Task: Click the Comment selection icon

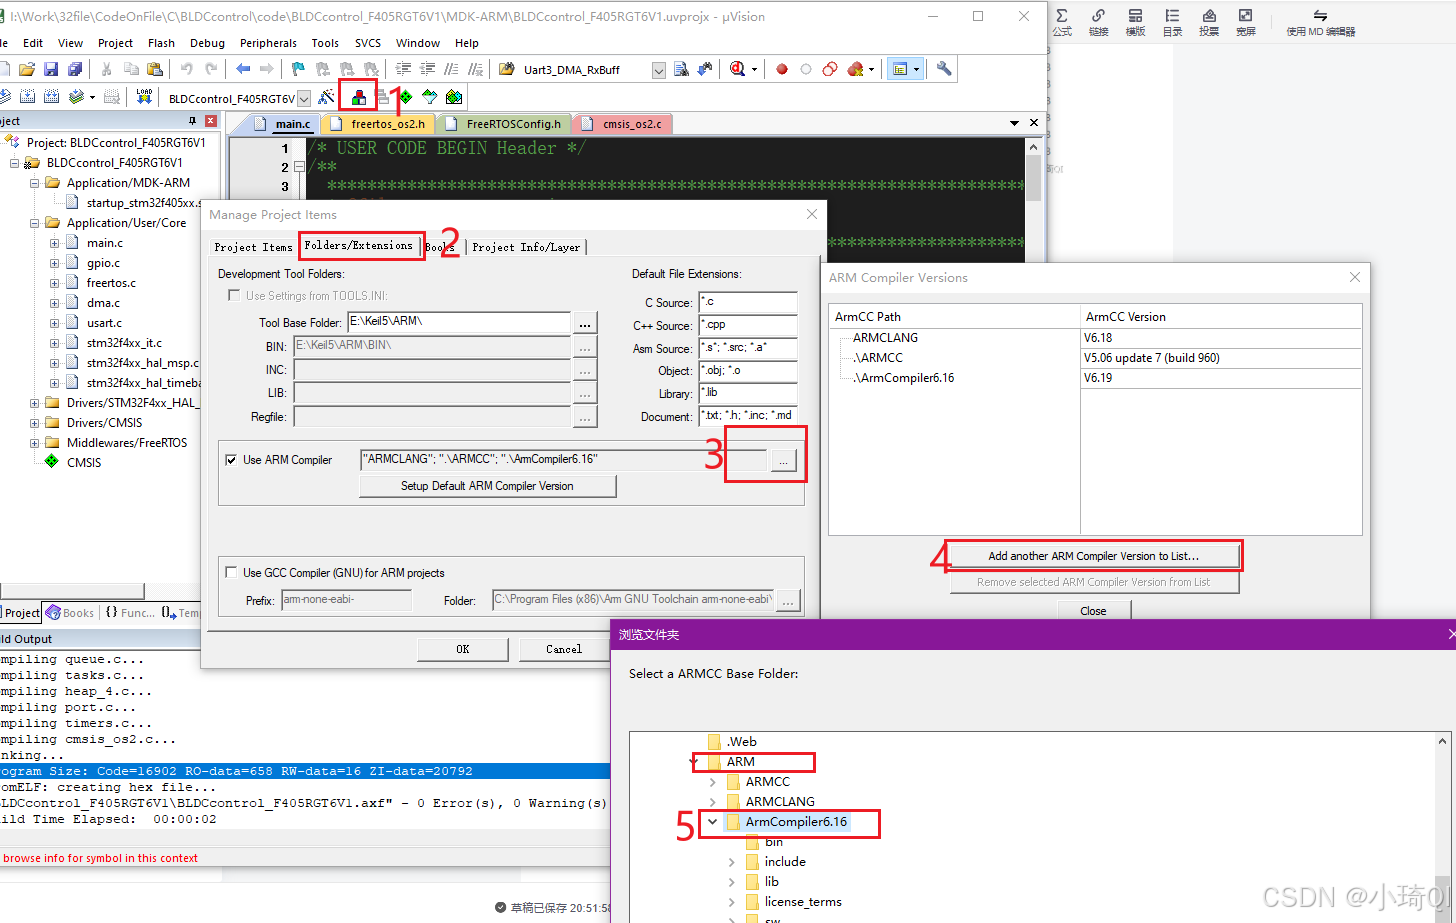Action: (x=452, y=69)
